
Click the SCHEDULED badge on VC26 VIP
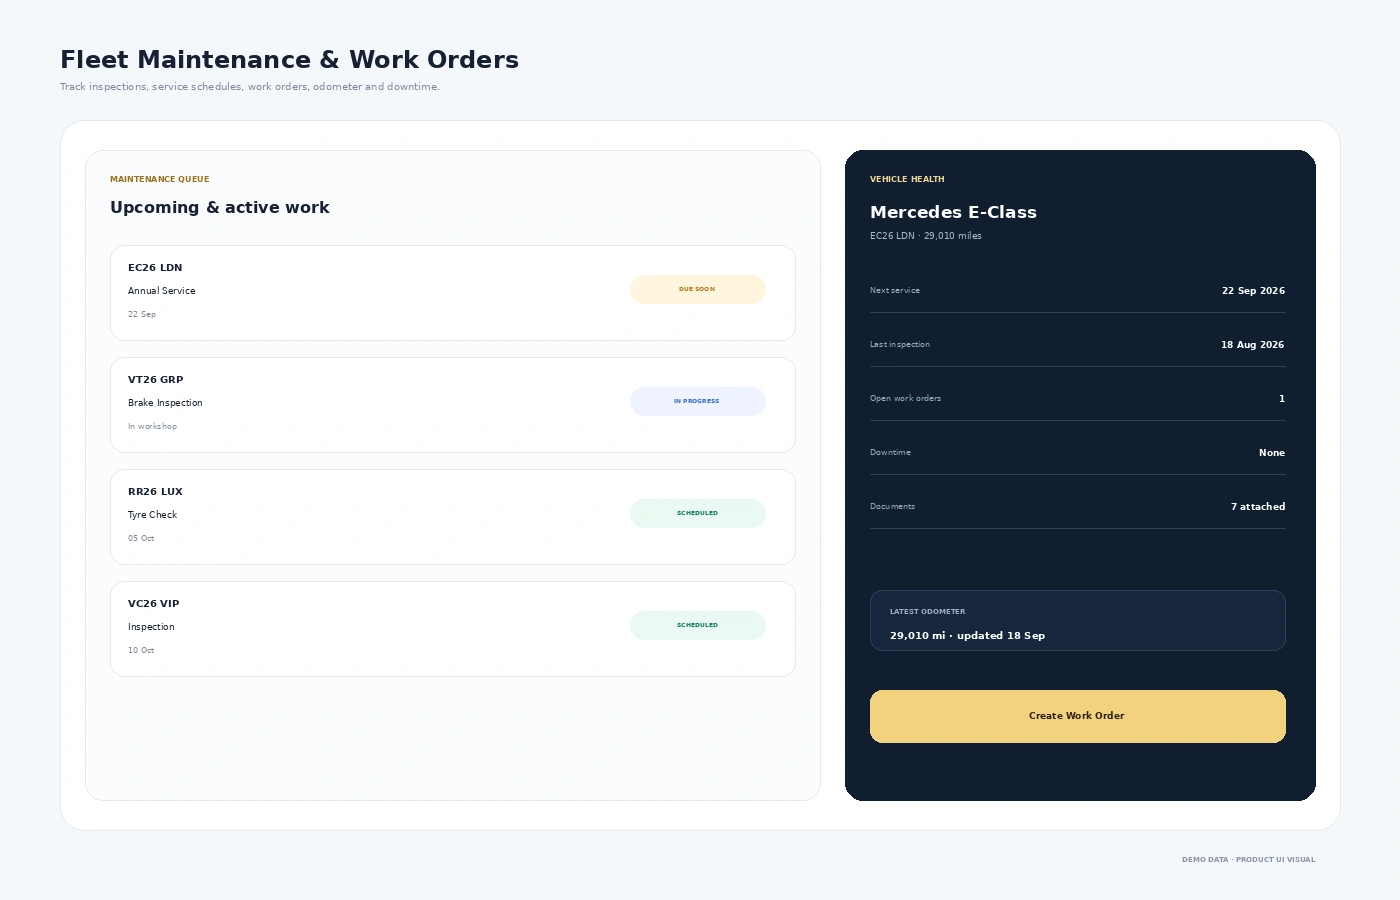tap(698, 625)
